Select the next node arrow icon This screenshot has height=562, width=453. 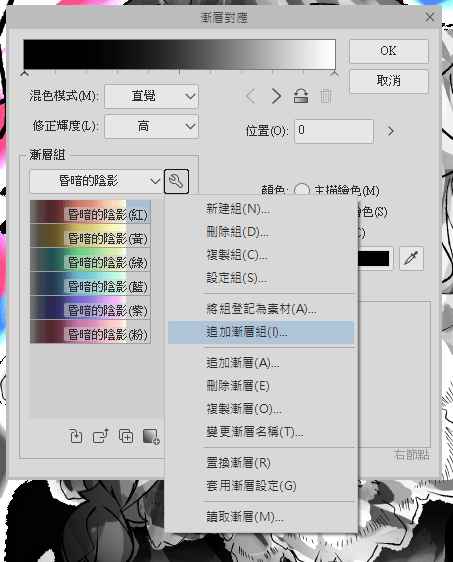(276, 96)
